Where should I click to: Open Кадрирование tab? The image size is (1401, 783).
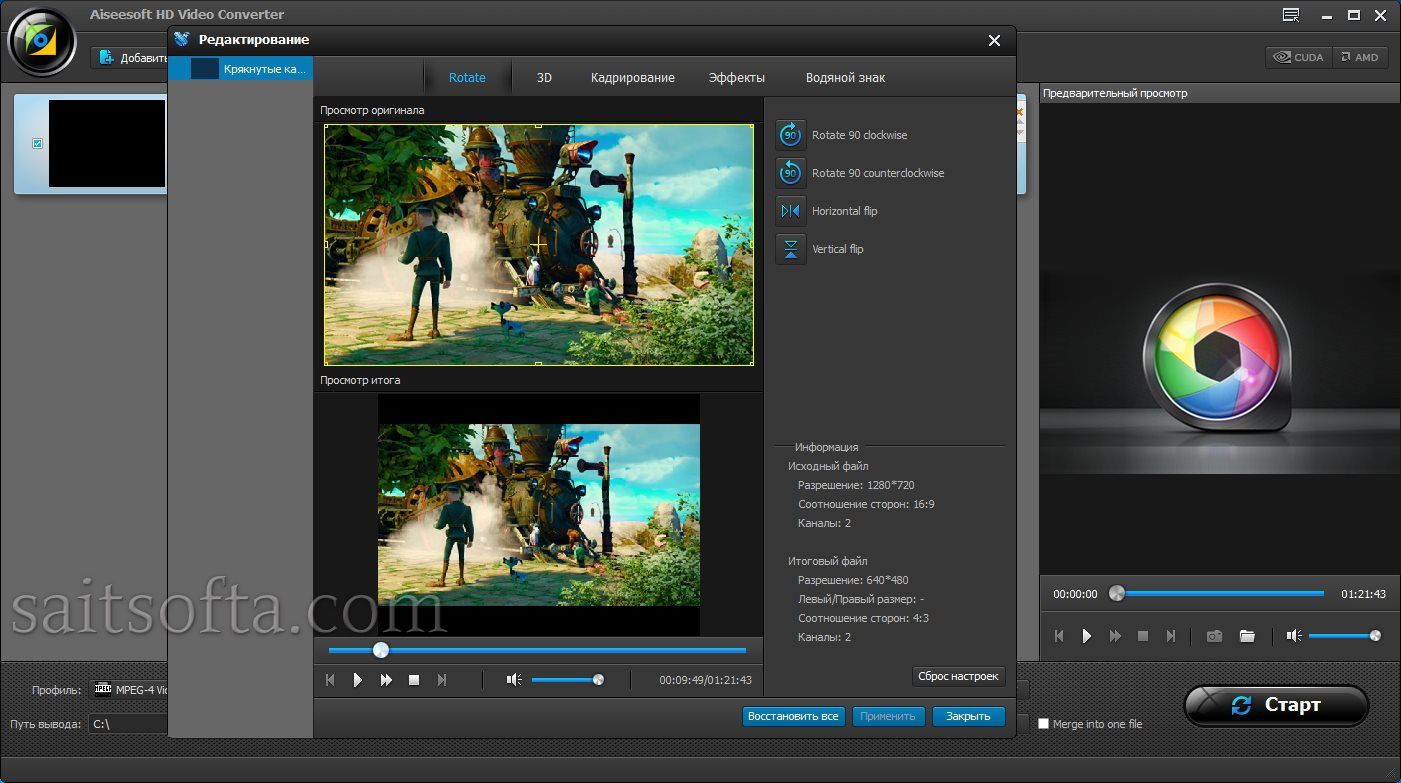click(x=632, y=78)
